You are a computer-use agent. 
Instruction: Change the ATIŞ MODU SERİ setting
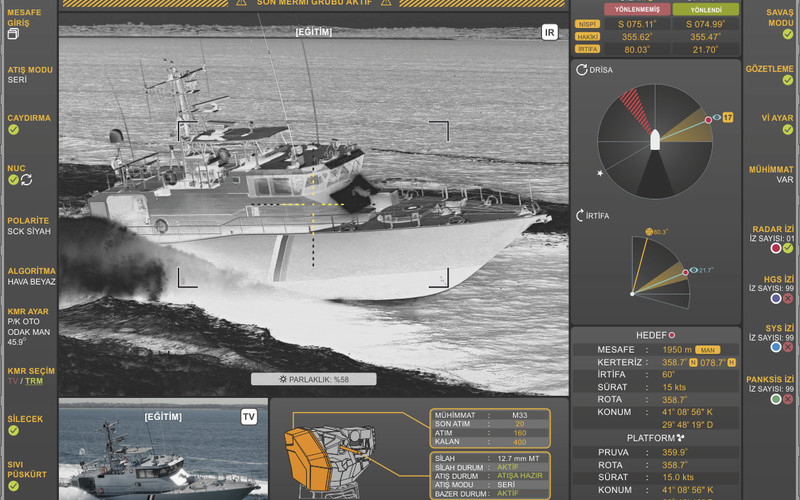pyautogui.click(x=17, y=80)
